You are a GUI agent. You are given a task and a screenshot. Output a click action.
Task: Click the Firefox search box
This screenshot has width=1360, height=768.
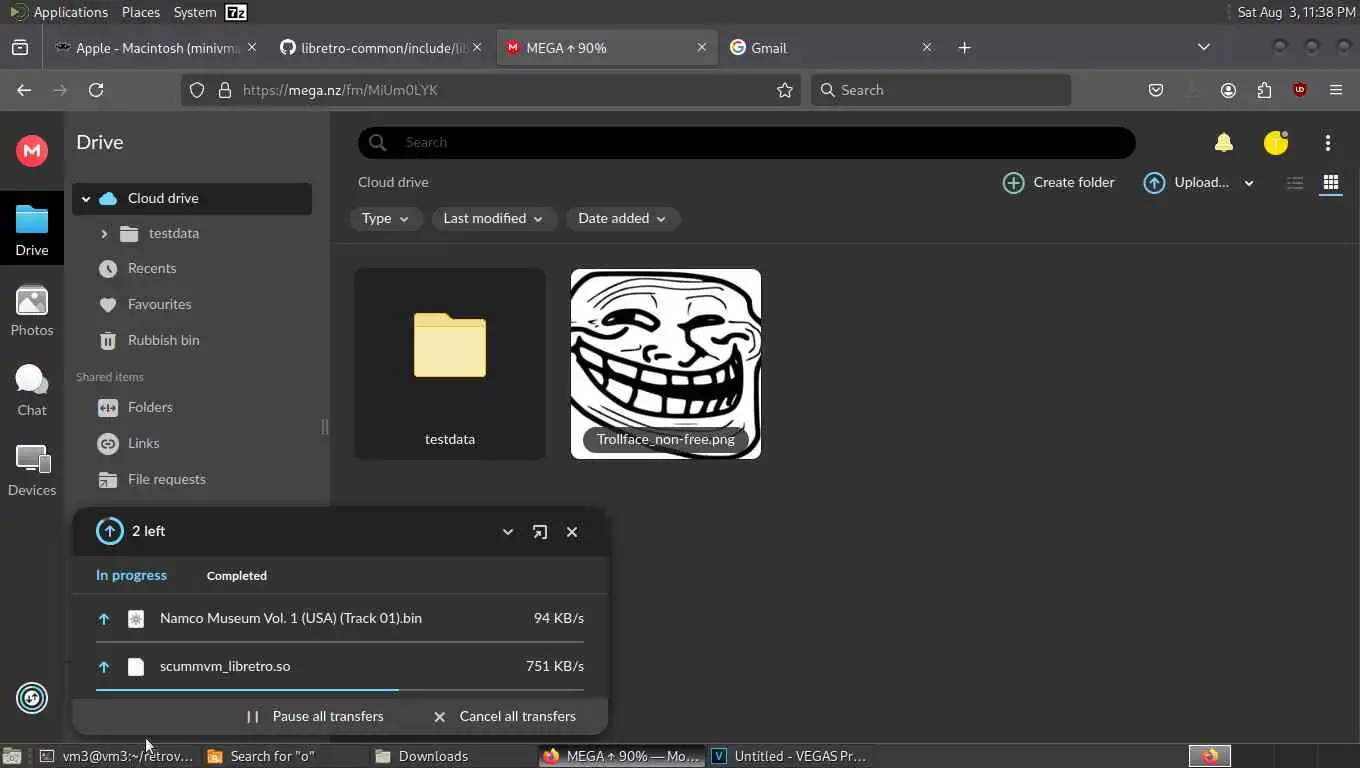click(x=940, y=90)
